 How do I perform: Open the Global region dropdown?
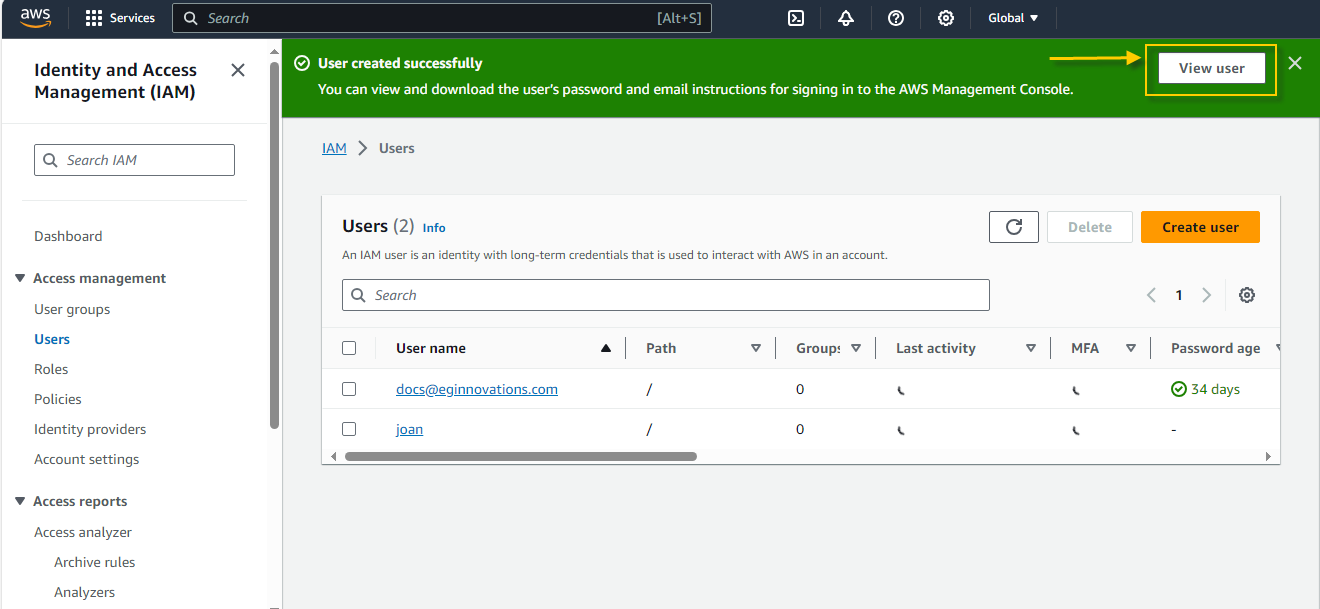click(1013, 18)
